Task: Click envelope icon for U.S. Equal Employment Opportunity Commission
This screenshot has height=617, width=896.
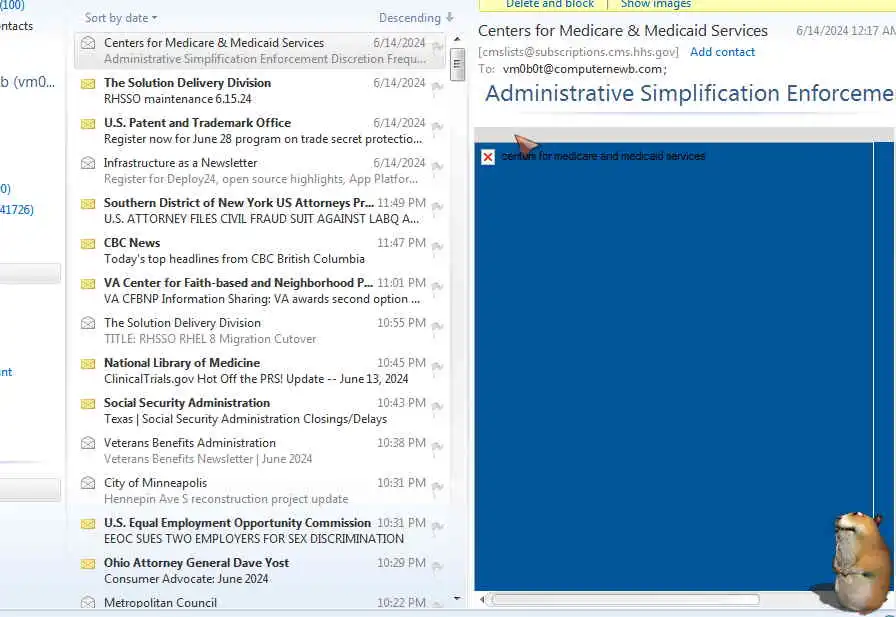Action: pyautogui.click(x=88, y=524)
